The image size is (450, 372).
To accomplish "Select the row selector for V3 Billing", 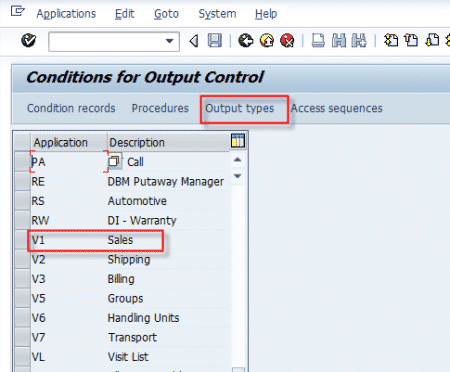I will 22,279.
